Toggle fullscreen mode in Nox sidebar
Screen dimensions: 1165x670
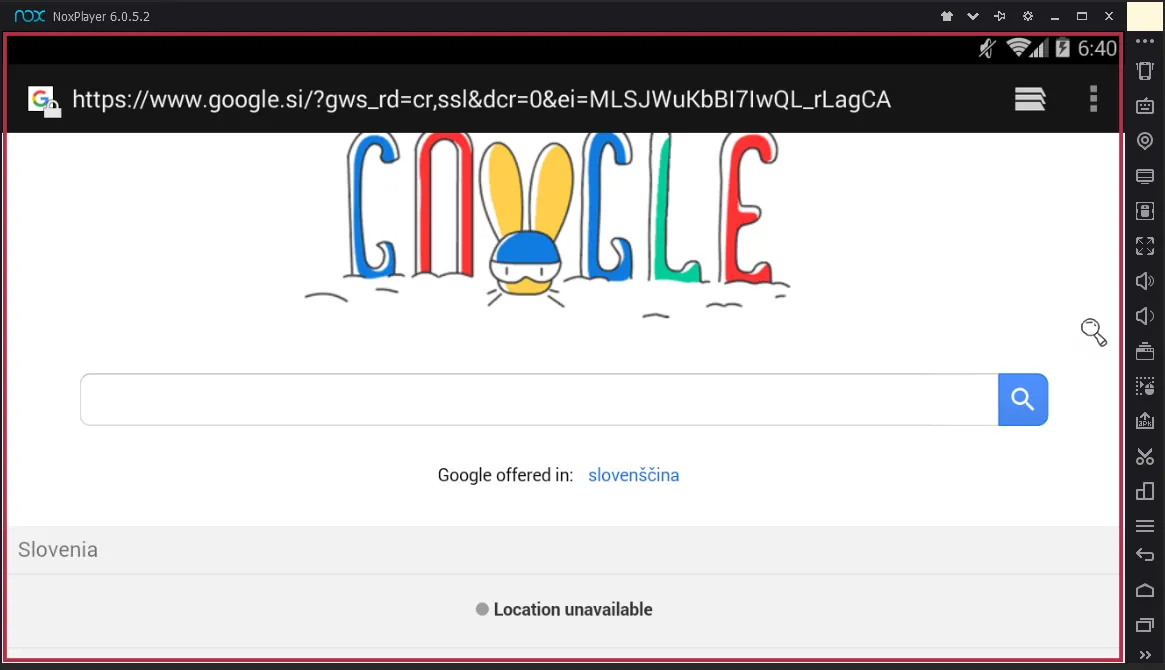pyautogui.click(x=1145, y=246)
